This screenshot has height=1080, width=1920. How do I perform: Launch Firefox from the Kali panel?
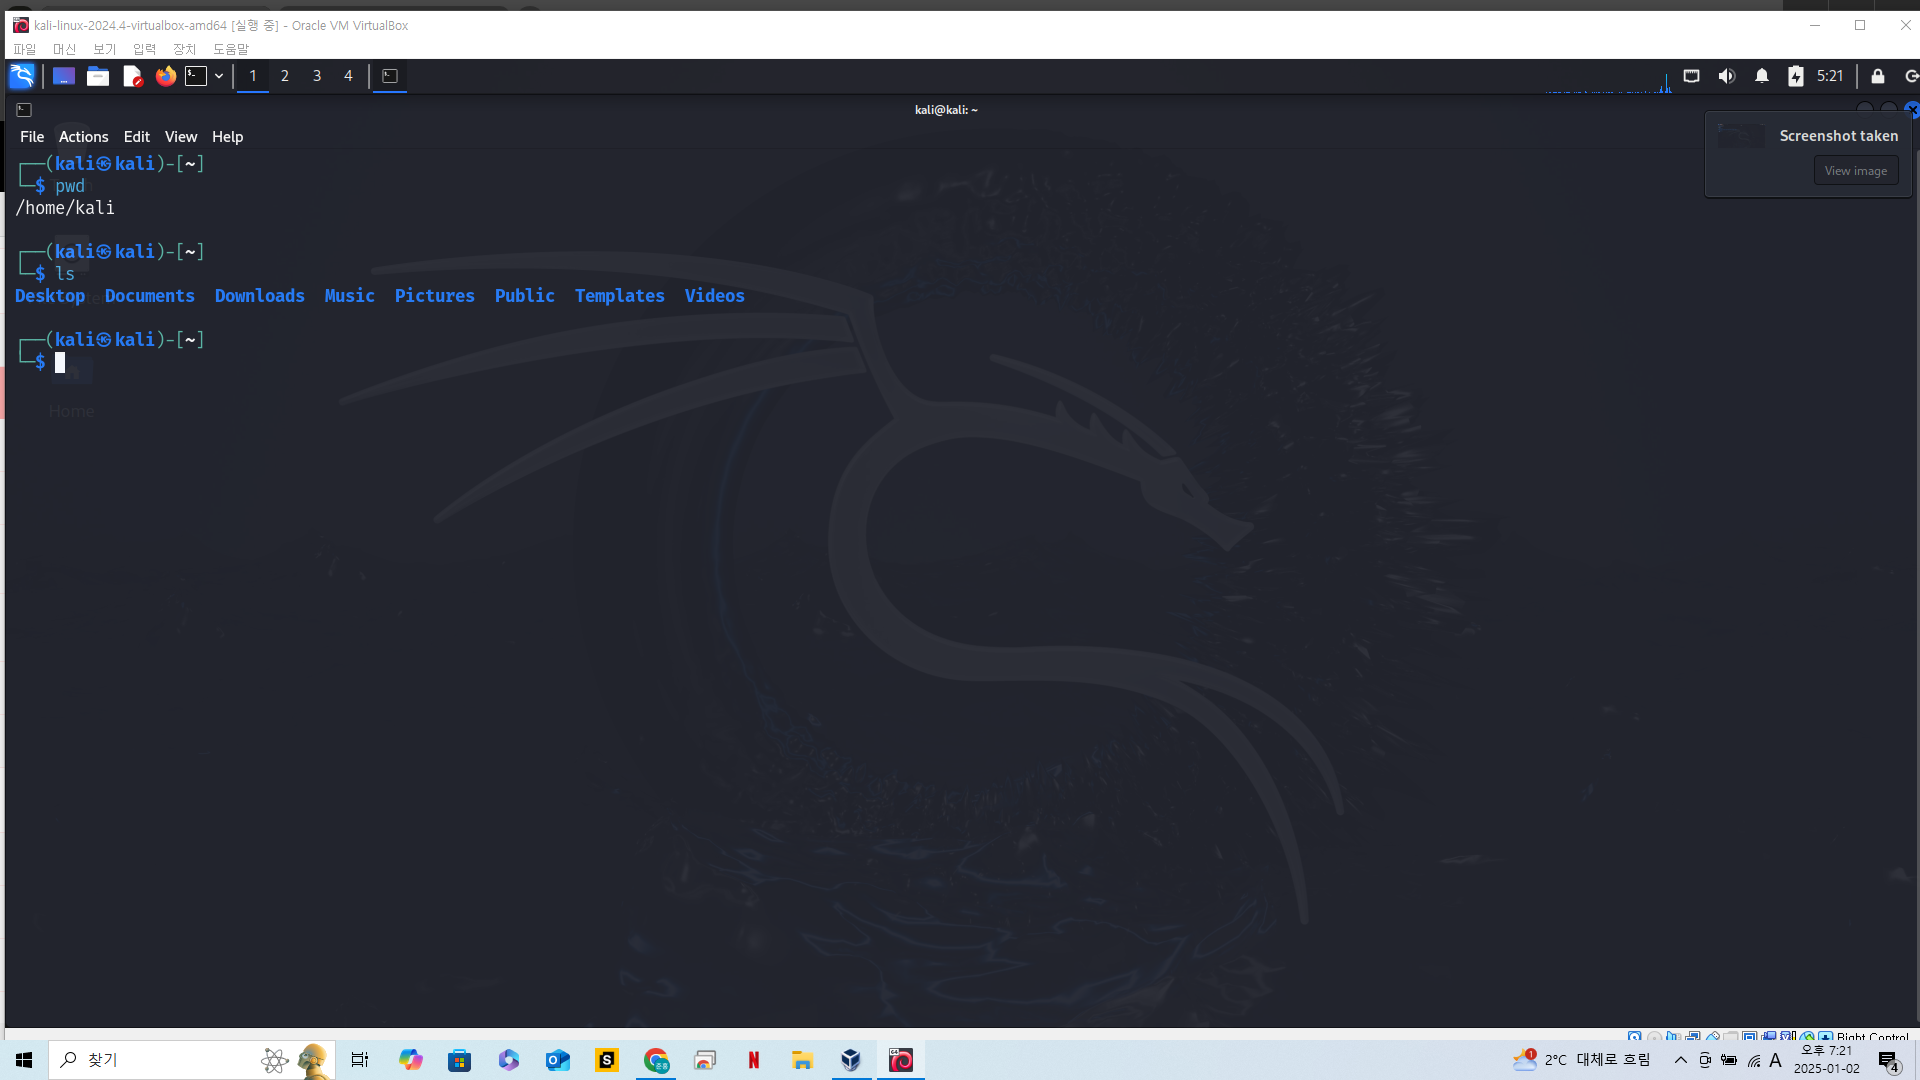166,76
